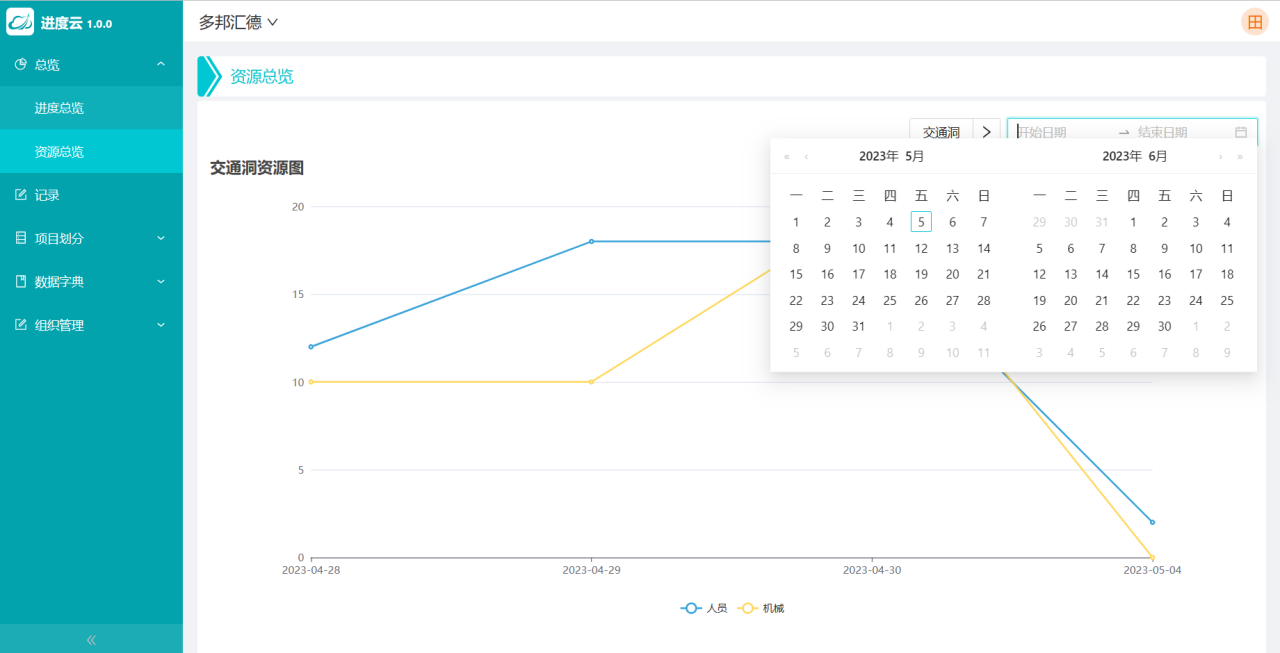1280x653 pixels.
Task: Toggle 人员 series in chart legend
Action: [704, 608]
